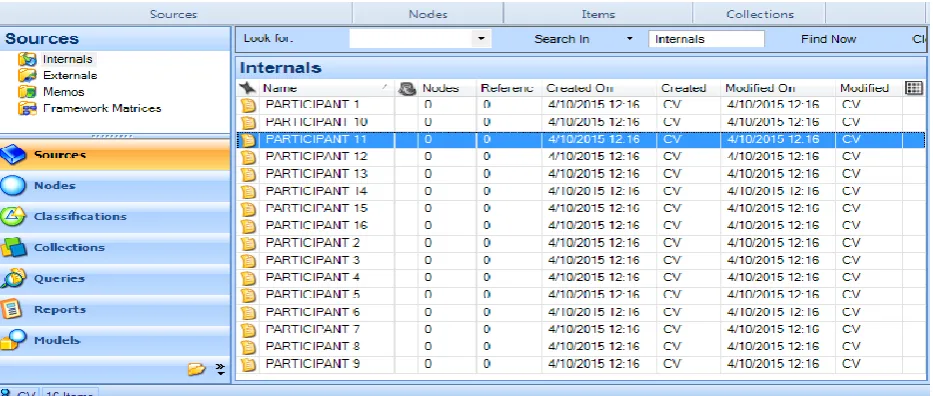Screen dimensions: 933x396
Task: Click document icon beside PARTICIPANT 1
Action: point(248,105)
